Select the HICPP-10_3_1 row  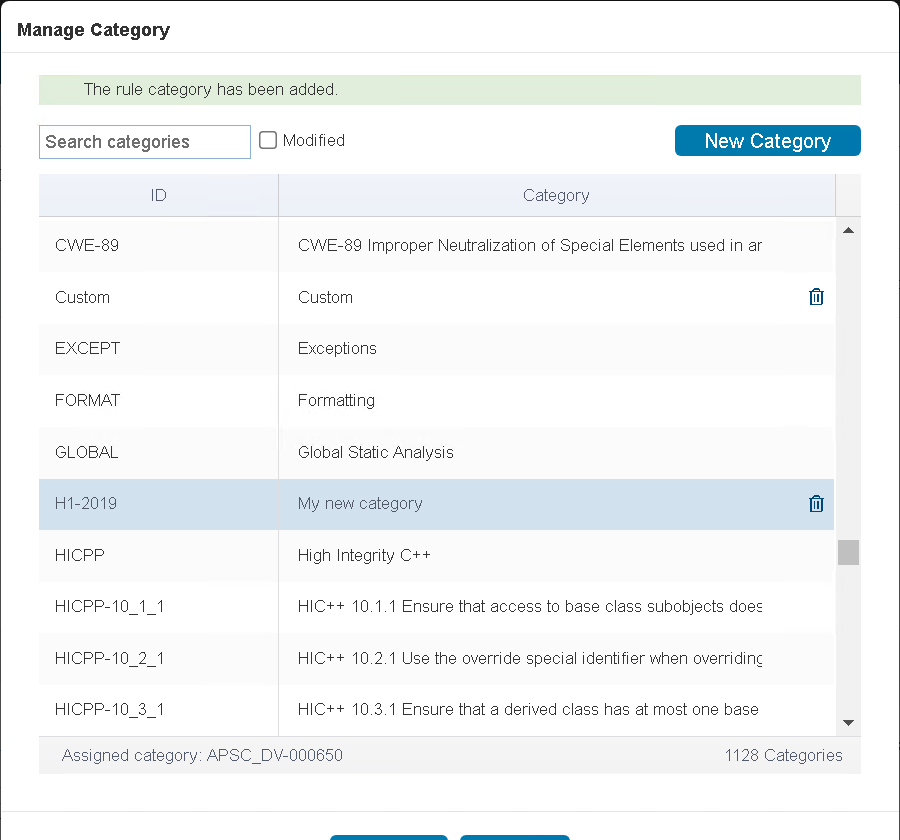pyautogui.click(x=436, y=710)
